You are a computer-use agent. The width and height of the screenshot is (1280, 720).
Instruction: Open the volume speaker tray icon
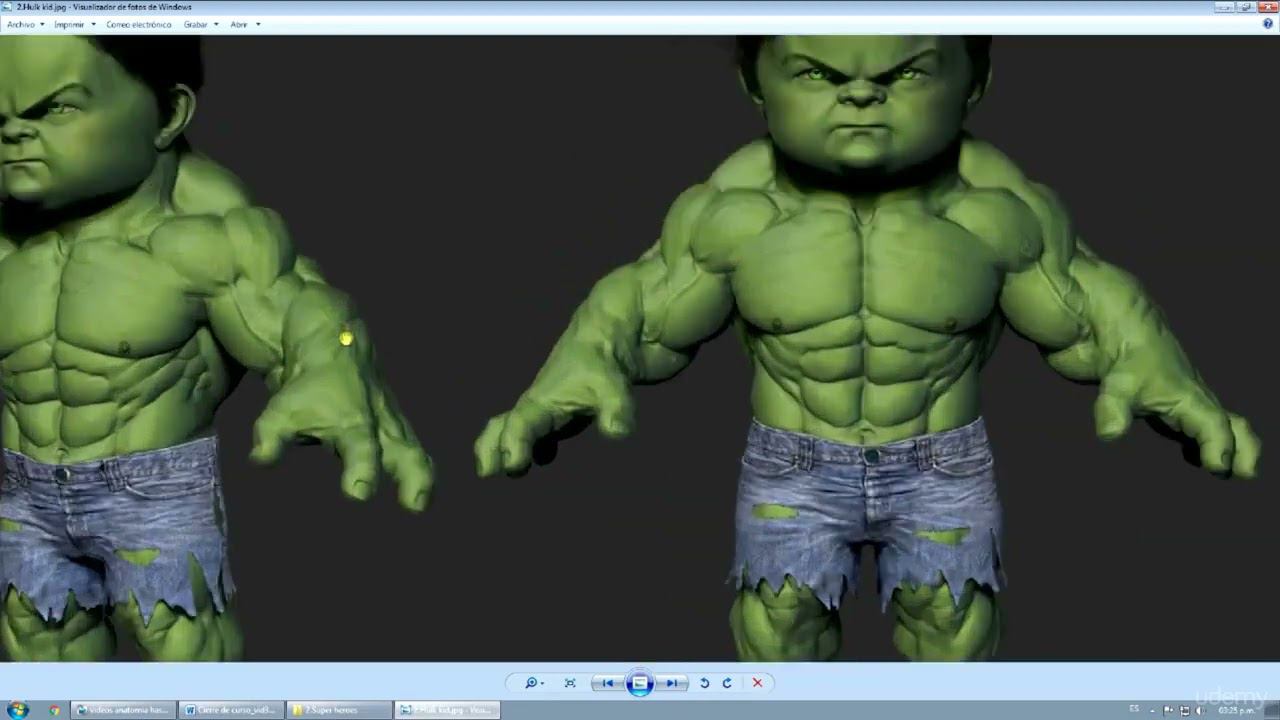(1202, 710)
